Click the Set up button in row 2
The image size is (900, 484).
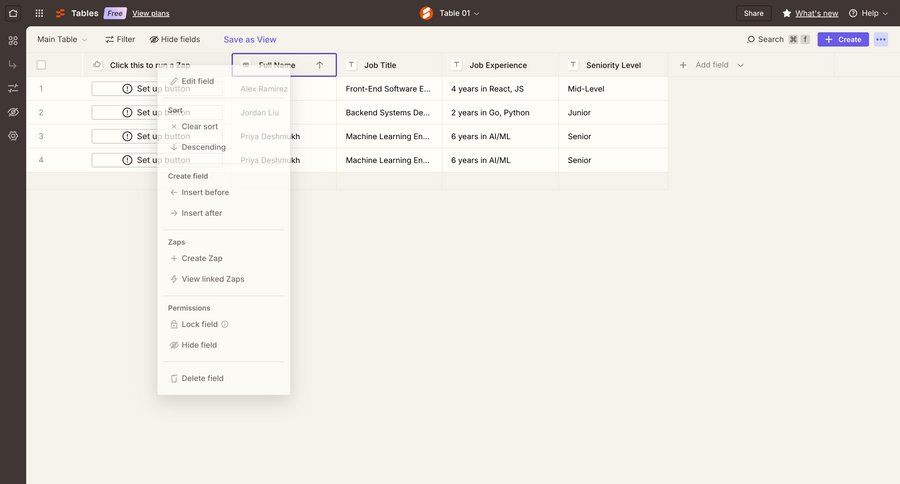[x=157, y=113]
